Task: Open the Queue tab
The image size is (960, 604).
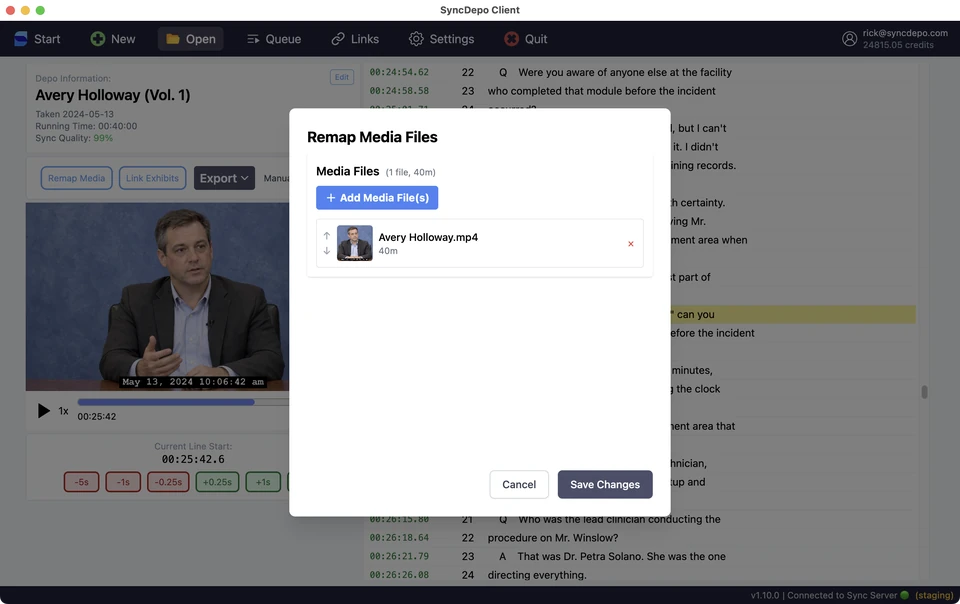Action: coord(274,39)
